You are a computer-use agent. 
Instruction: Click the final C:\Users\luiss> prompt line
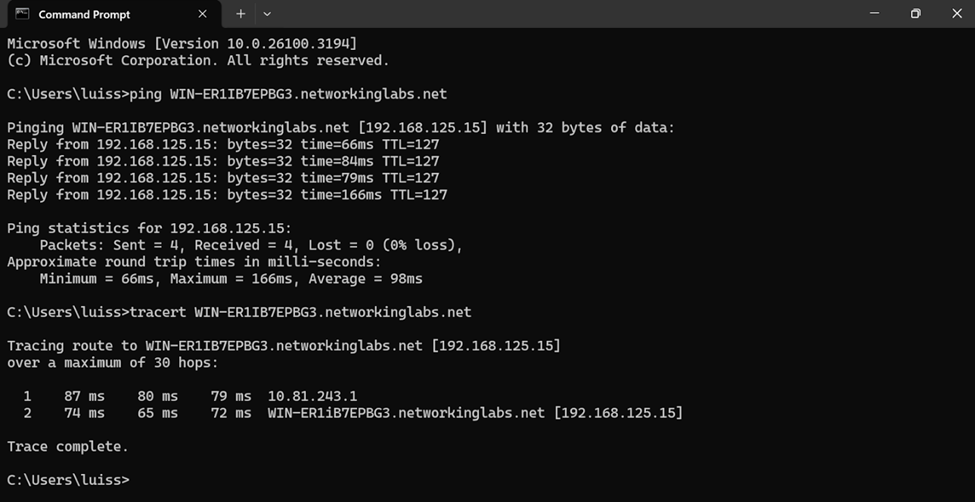[68, 480]
